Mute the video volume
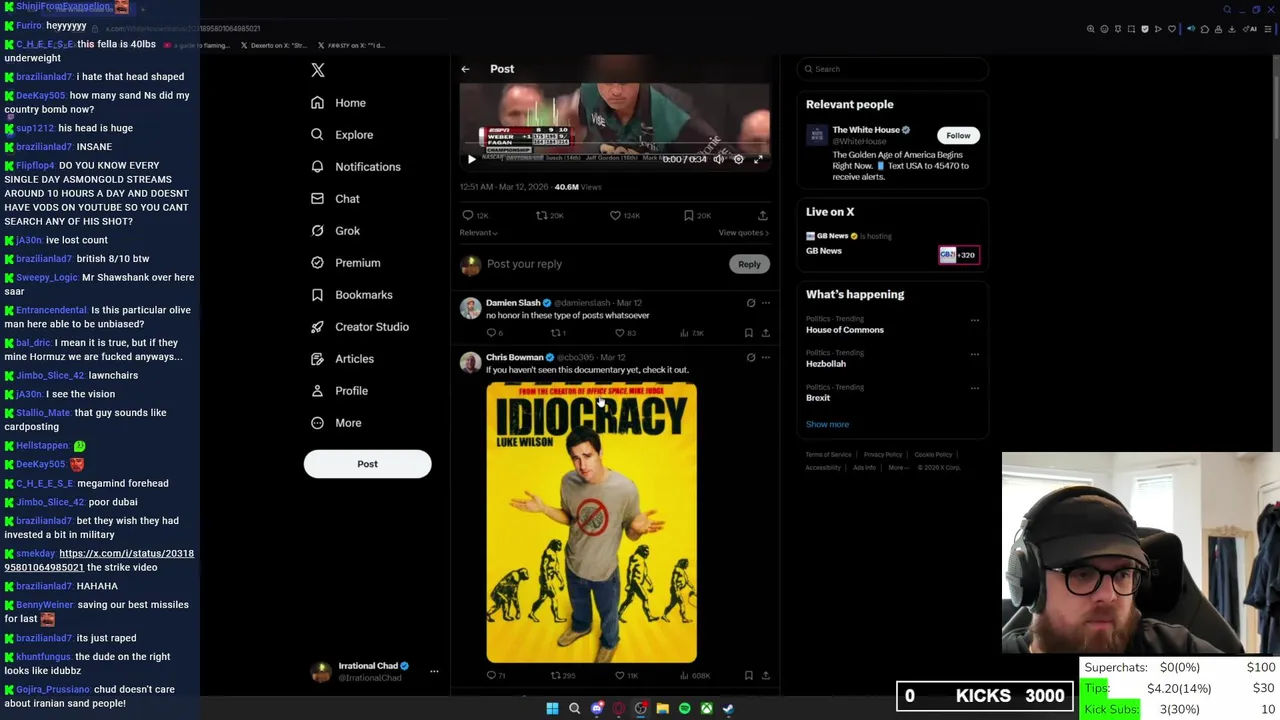Screen dimensions: 1280x720 click(718, 159)
